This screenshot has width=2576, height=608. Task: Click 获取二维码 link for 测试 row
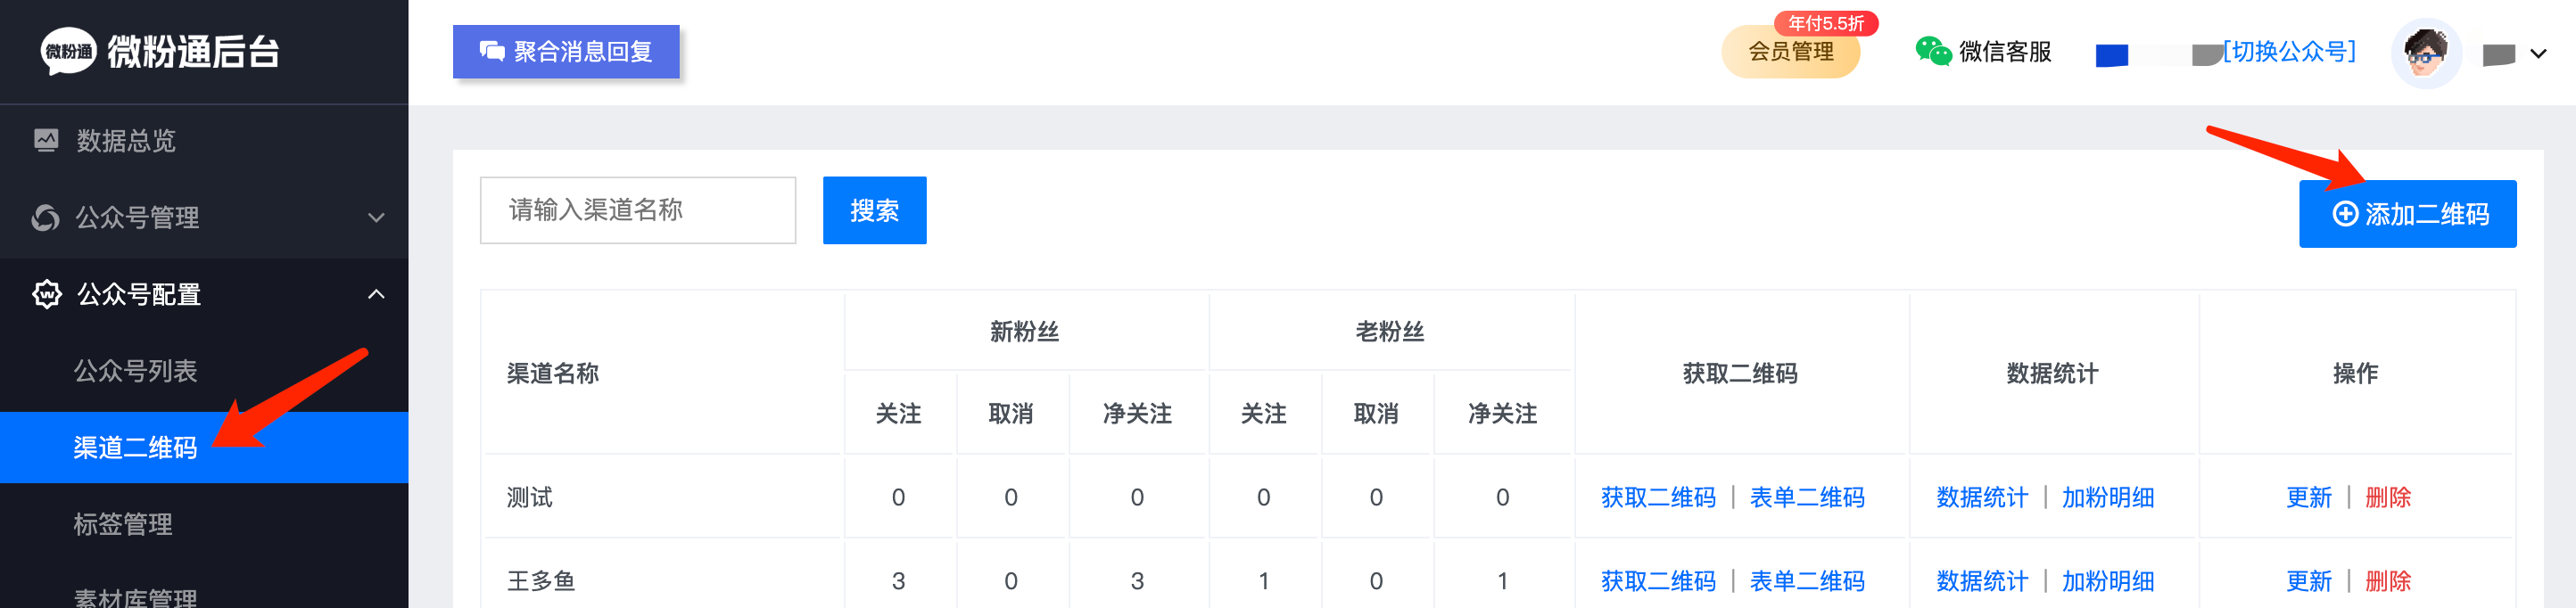pyautogui.click(x=1657, y=497)
